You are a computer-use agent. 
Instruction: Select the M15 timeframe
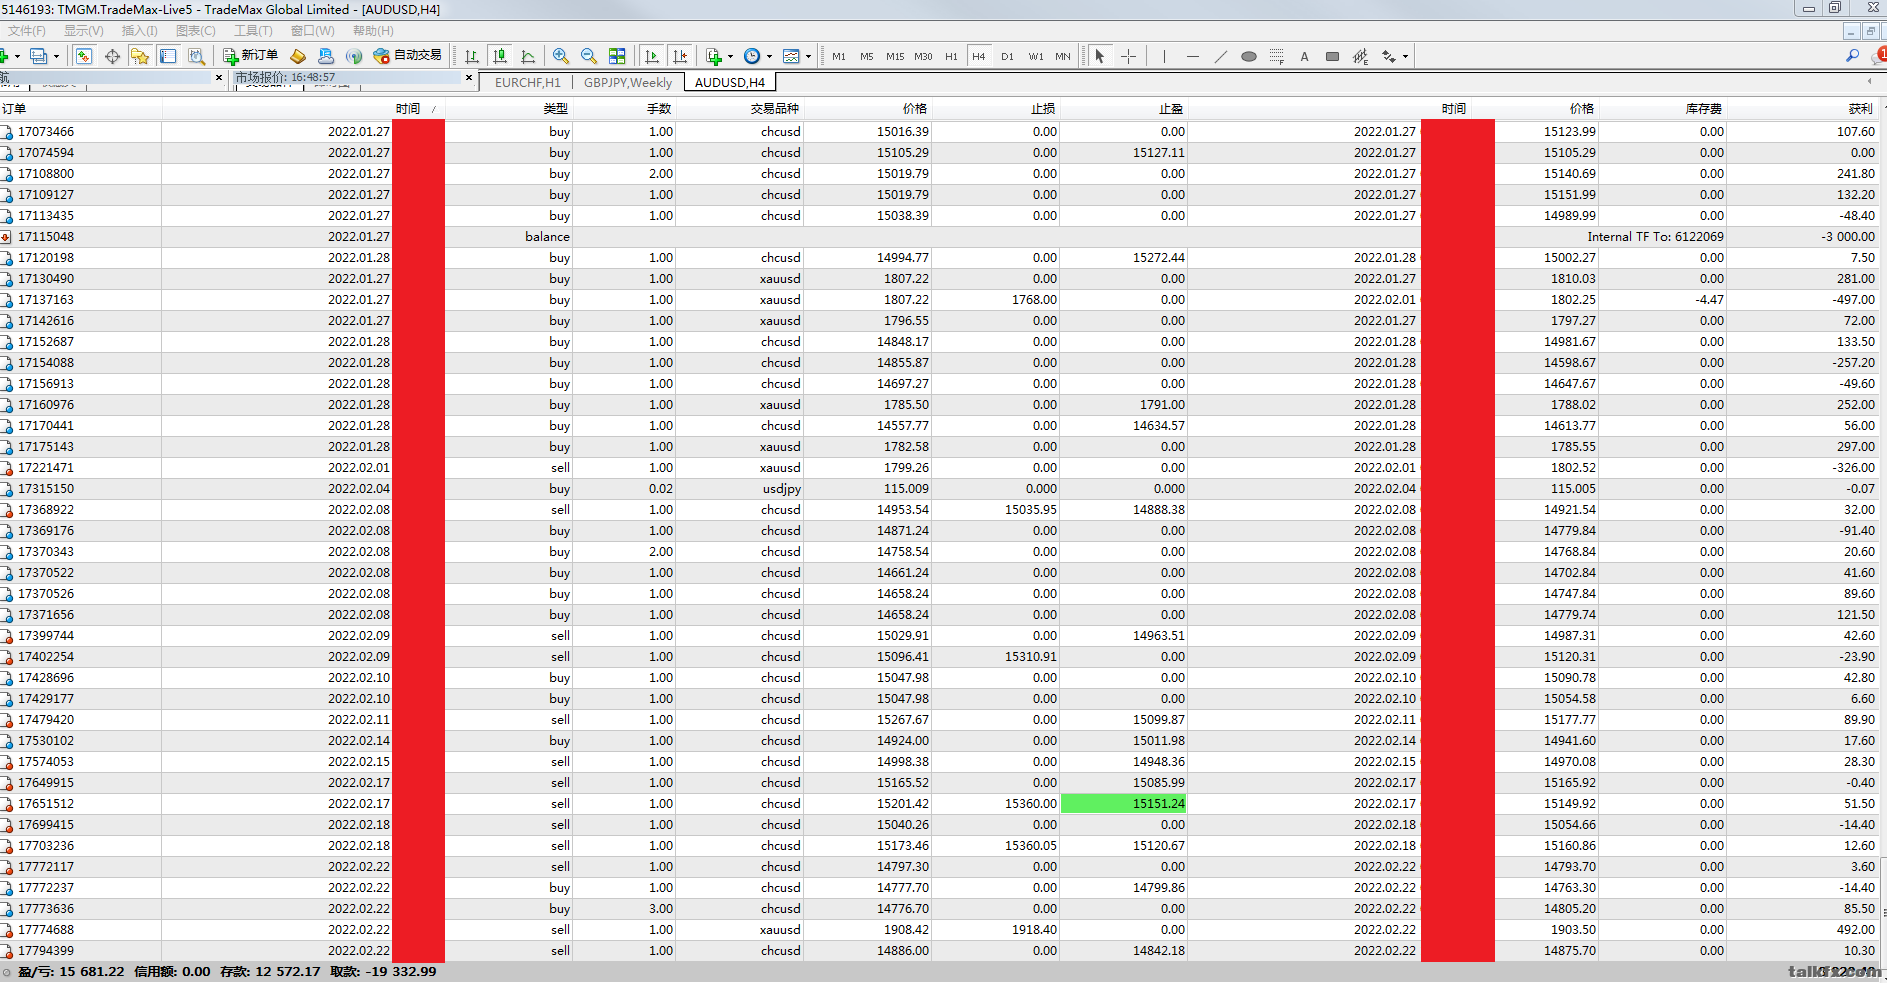(x=895, y=56)
